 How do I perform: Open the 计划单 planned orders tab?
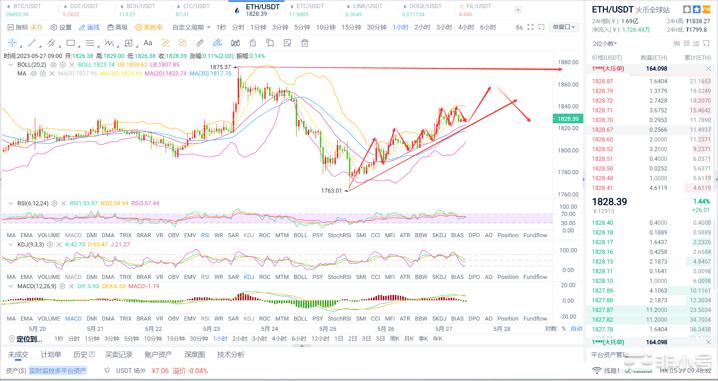(x=51, y=354)
